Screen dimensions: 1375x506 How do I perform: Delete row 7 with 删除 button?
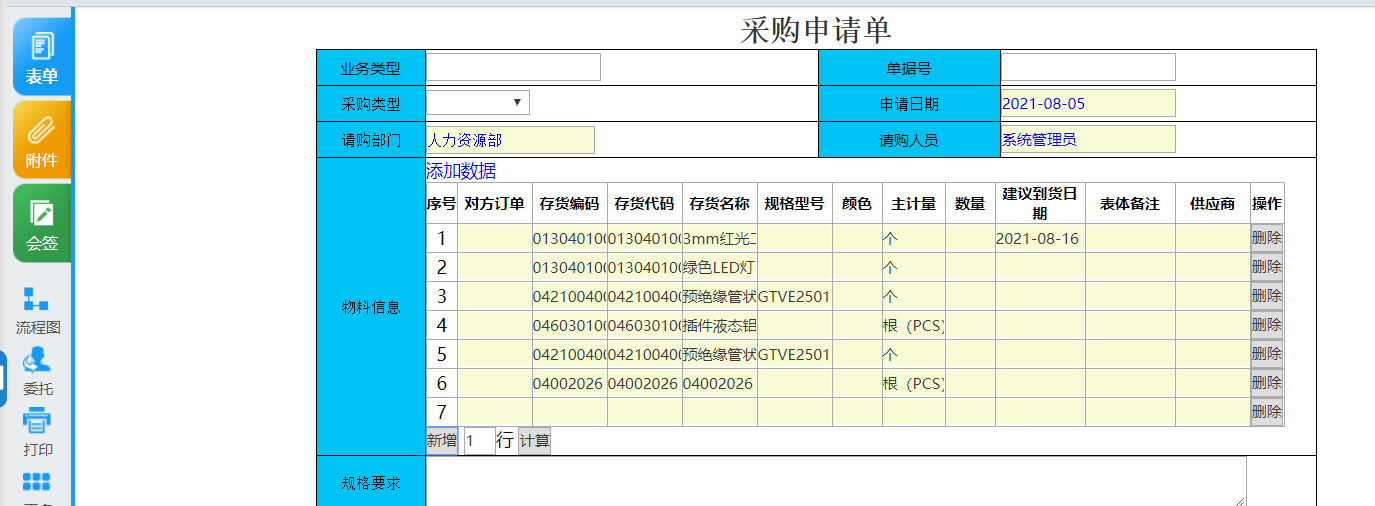coord(1267,412)
